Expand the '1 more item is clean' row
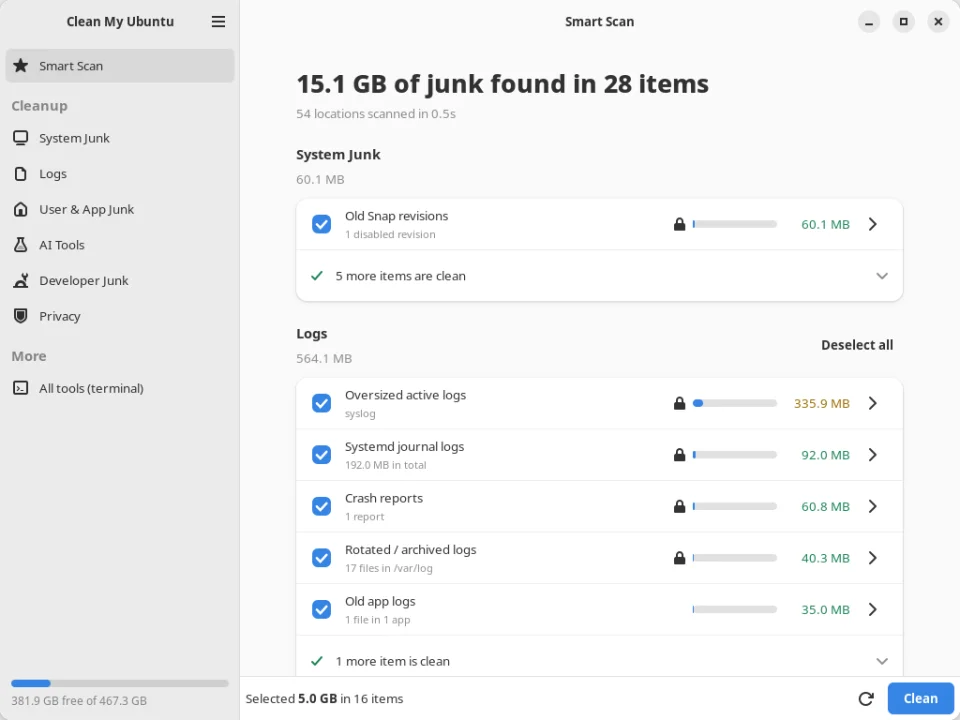 tap(599, 661)
